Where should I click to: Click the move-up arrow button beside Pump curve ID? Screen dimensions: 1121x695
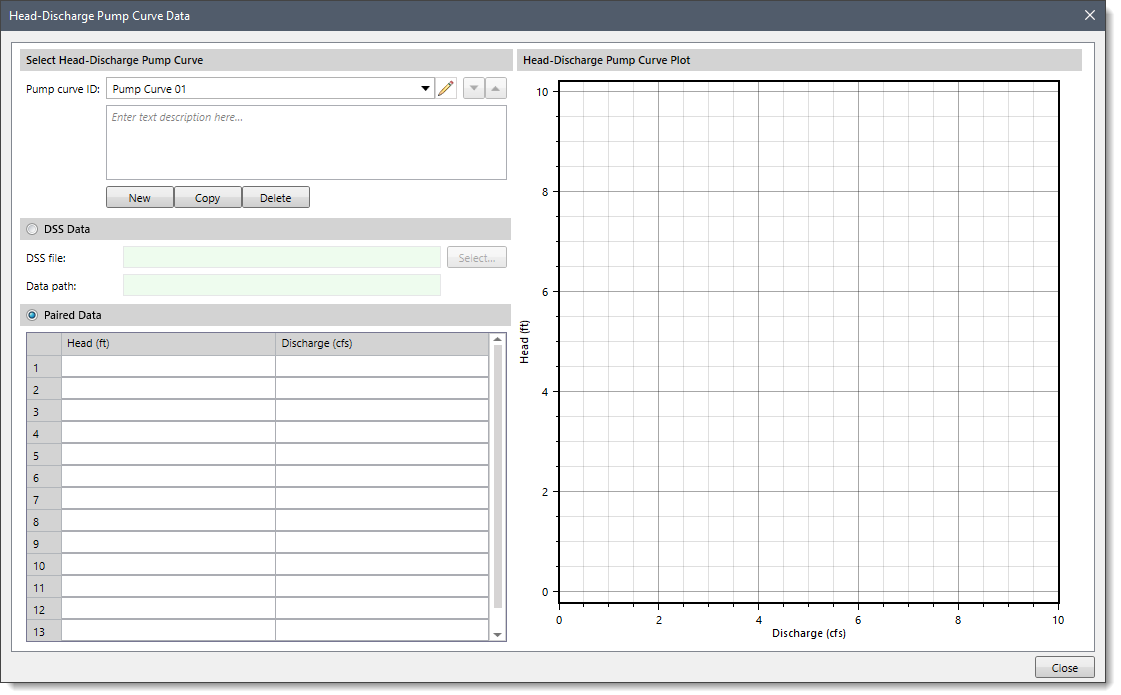coord(495,89)
